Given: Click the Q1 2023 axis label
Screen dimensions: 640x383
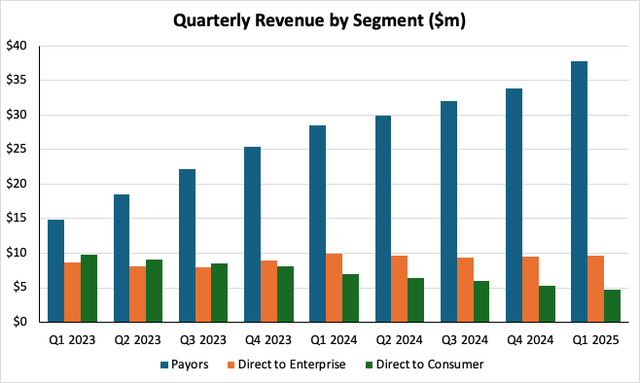Looking at the screenshot, I should click(72, 340).
